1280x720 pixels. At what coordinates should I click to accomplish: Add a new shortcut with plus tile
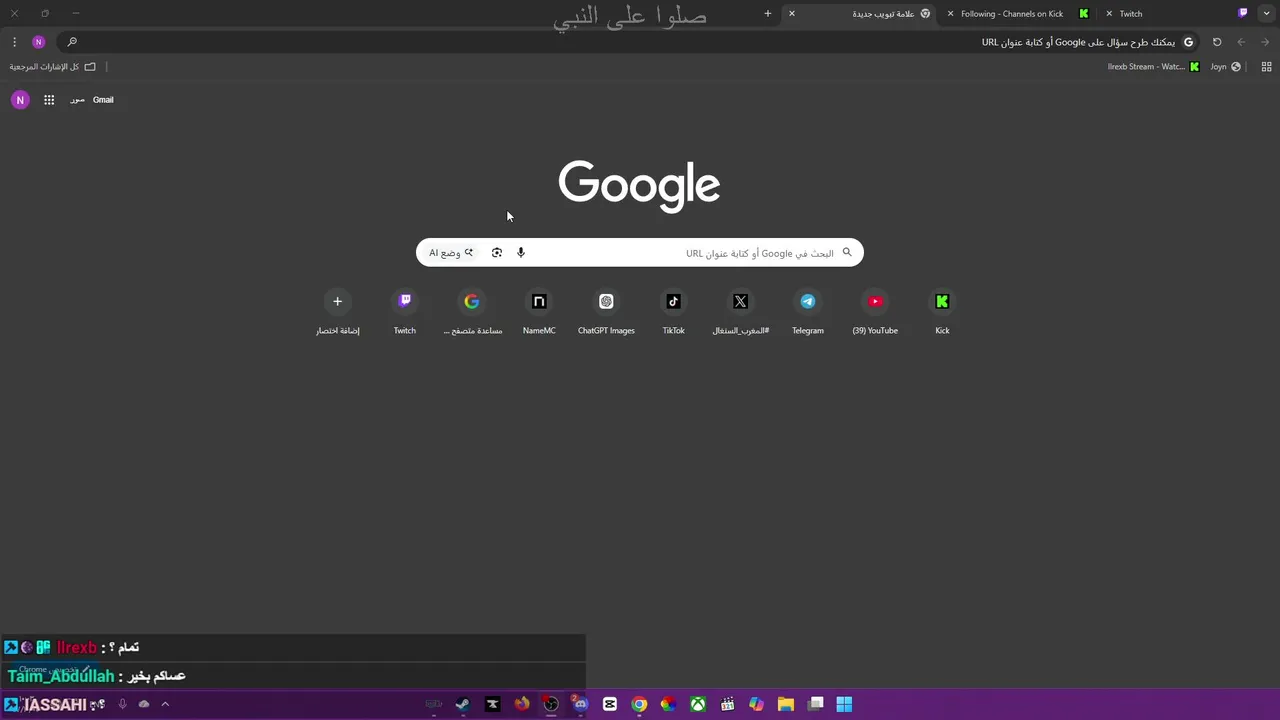[337, 312]
